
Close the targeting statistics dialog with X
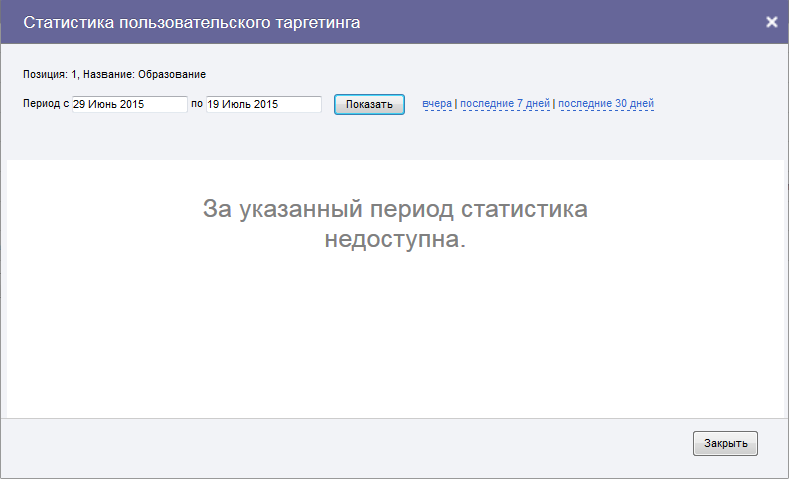771,22
